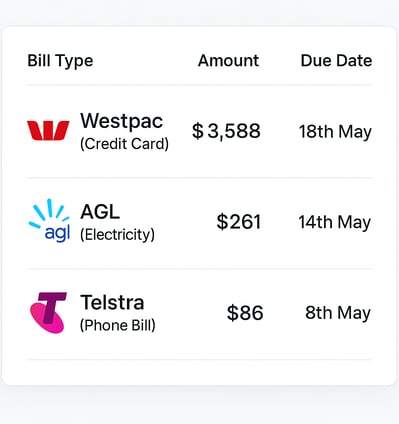The height and width of the screenshot is (424, 399).
Task: Click the $86 amount
Action: (x=245, y=313)
